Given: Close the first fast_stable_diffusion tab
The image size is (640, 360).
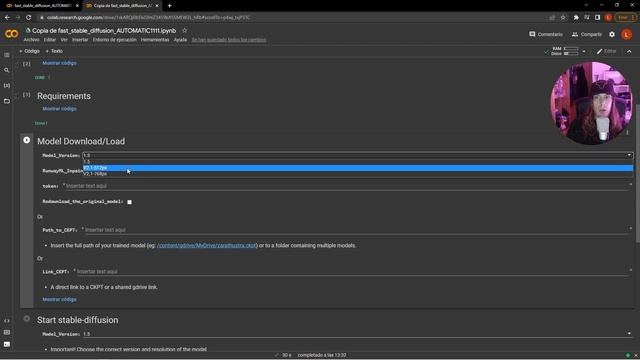Looking at the screenshot, I should click(x=77, y=6).
